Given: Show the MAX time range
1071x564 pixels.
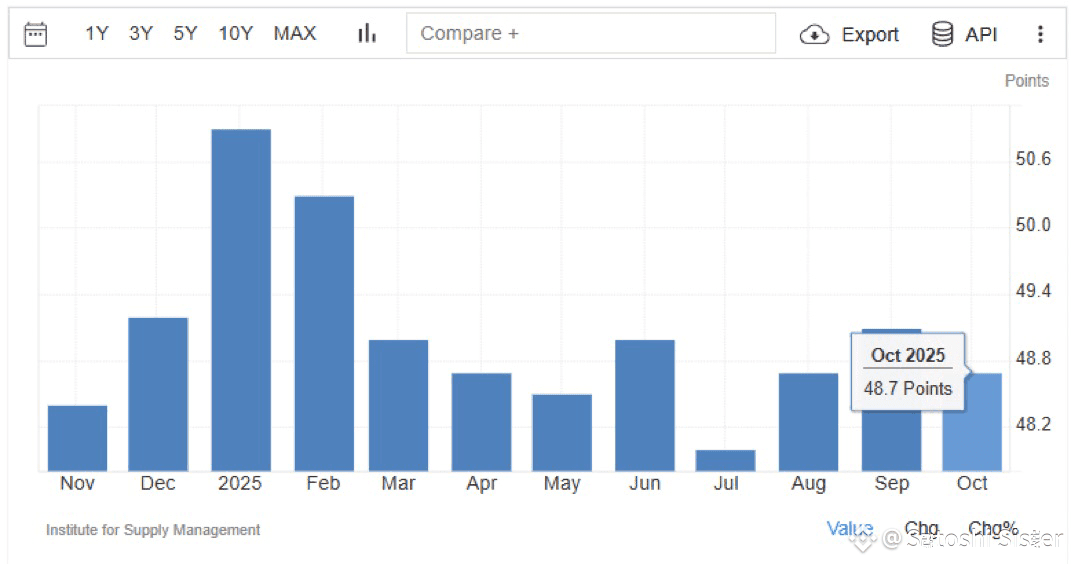Looking at the screenshot, I should (295, 33).
